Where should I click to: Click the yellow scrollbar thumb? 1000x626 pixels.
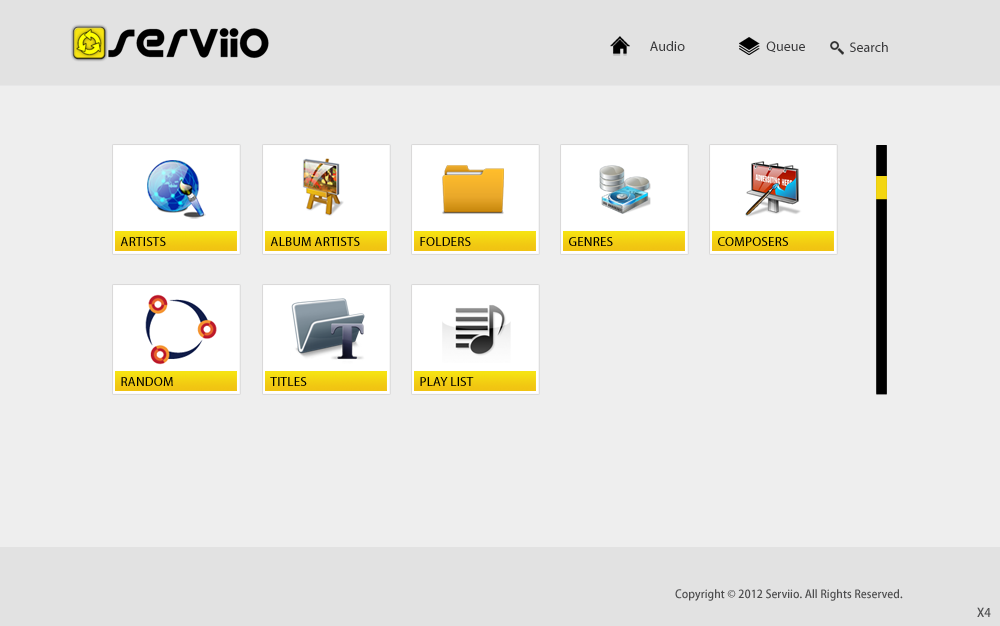click(x=881, y=187)
